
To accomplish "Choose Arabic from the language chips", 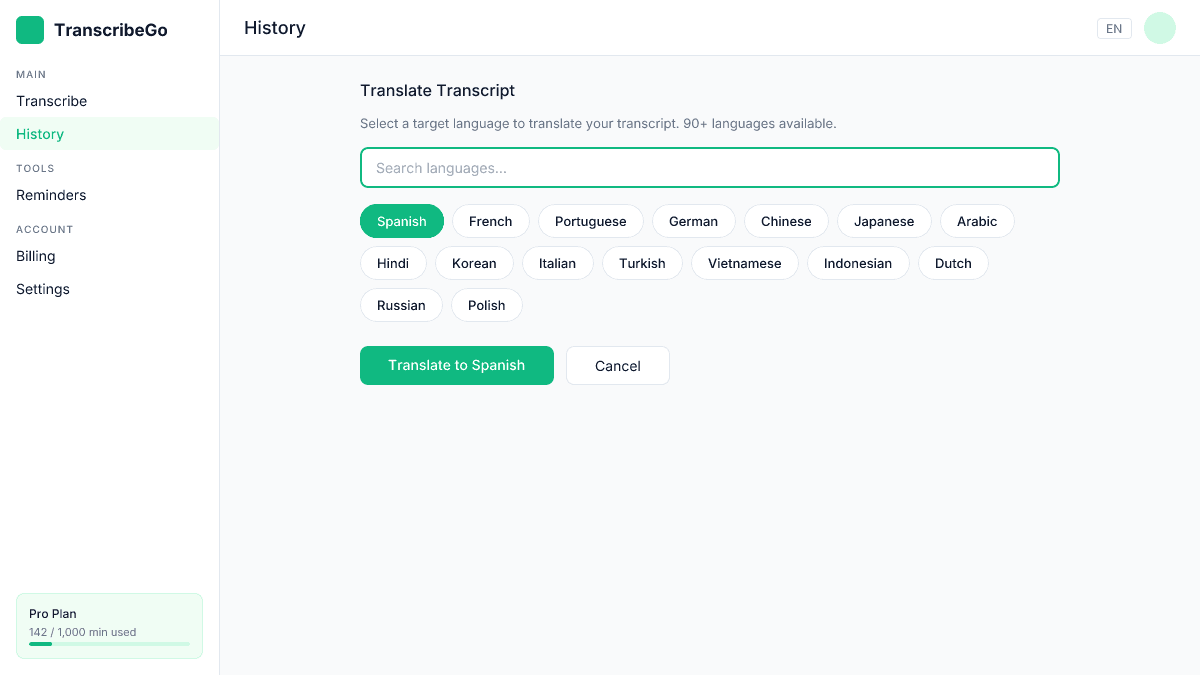I will (x=977, y=221).
